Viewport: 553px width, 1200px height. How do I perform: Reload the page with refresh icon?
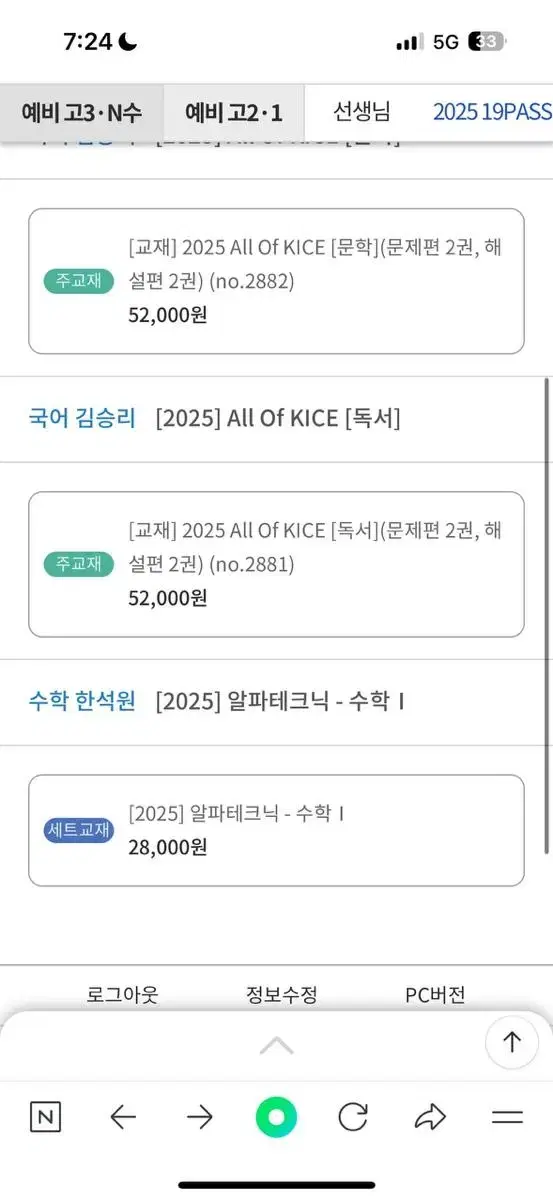click(353, 1117)
